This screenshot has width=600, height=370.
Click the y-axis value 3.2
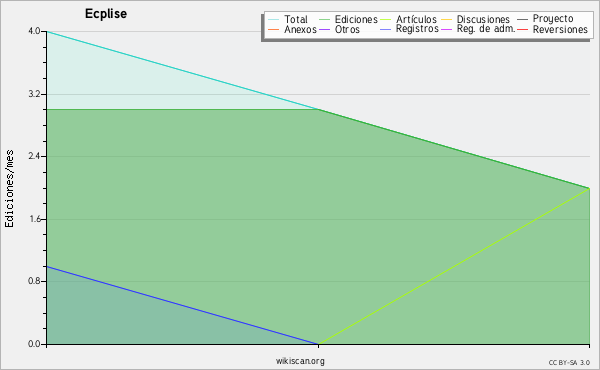pos(34,94)
